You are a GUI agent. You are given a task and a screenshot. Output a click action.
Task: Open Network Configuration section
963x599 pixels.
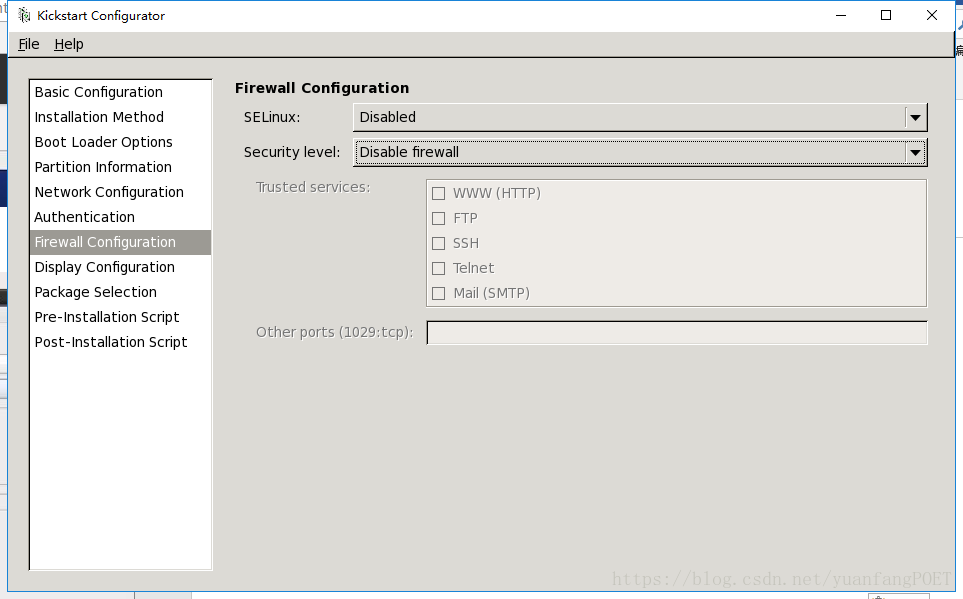[120, 192]
